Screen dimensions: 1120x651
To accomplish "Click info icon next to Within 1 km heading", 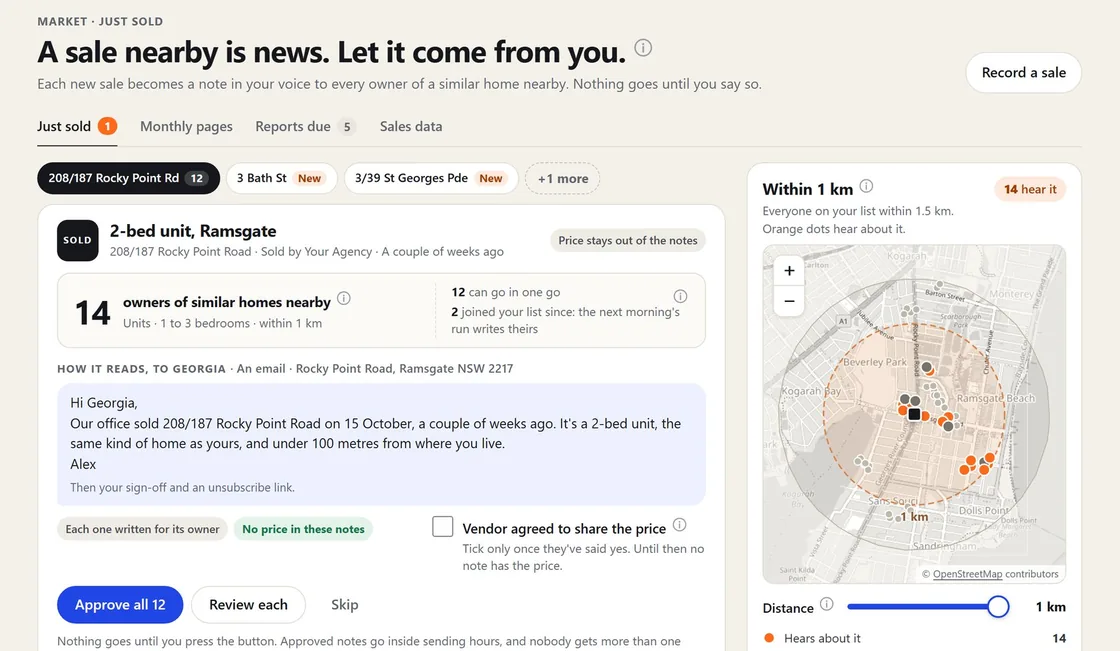I will (x=866, y=186).
